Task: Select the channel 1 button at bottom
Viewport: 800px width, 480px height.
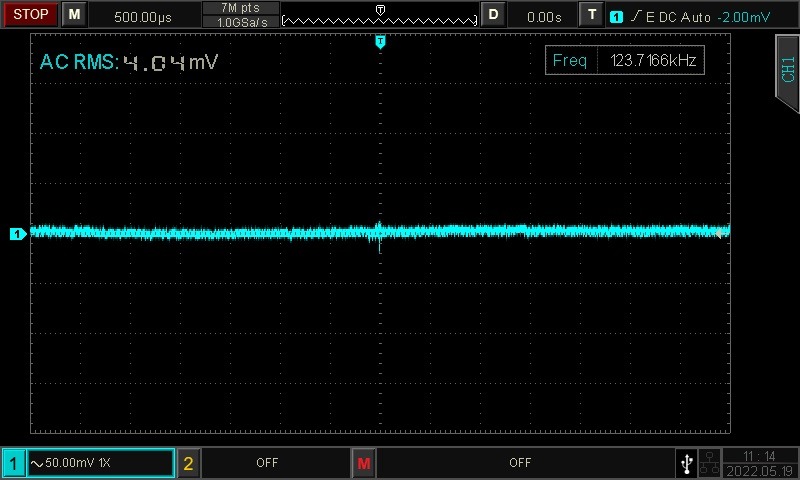Action: point(13,463)
